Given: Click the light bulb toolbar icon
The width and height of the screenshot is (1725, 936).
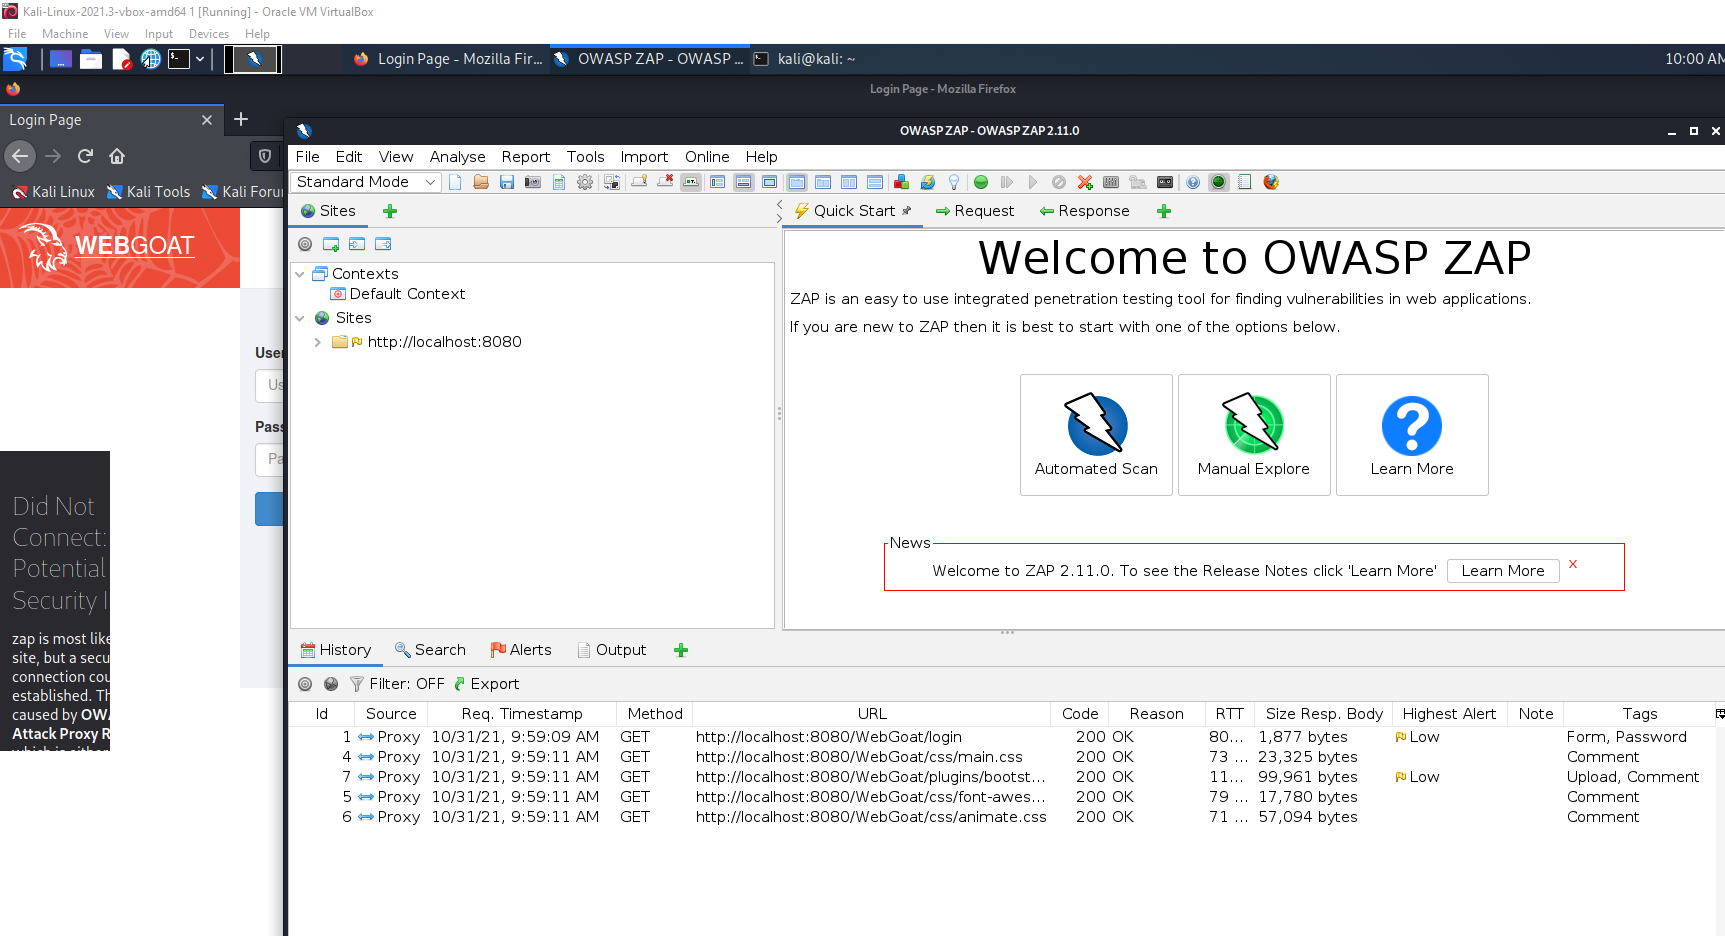Looking at the screenshot, I should (x=954, y=182).
